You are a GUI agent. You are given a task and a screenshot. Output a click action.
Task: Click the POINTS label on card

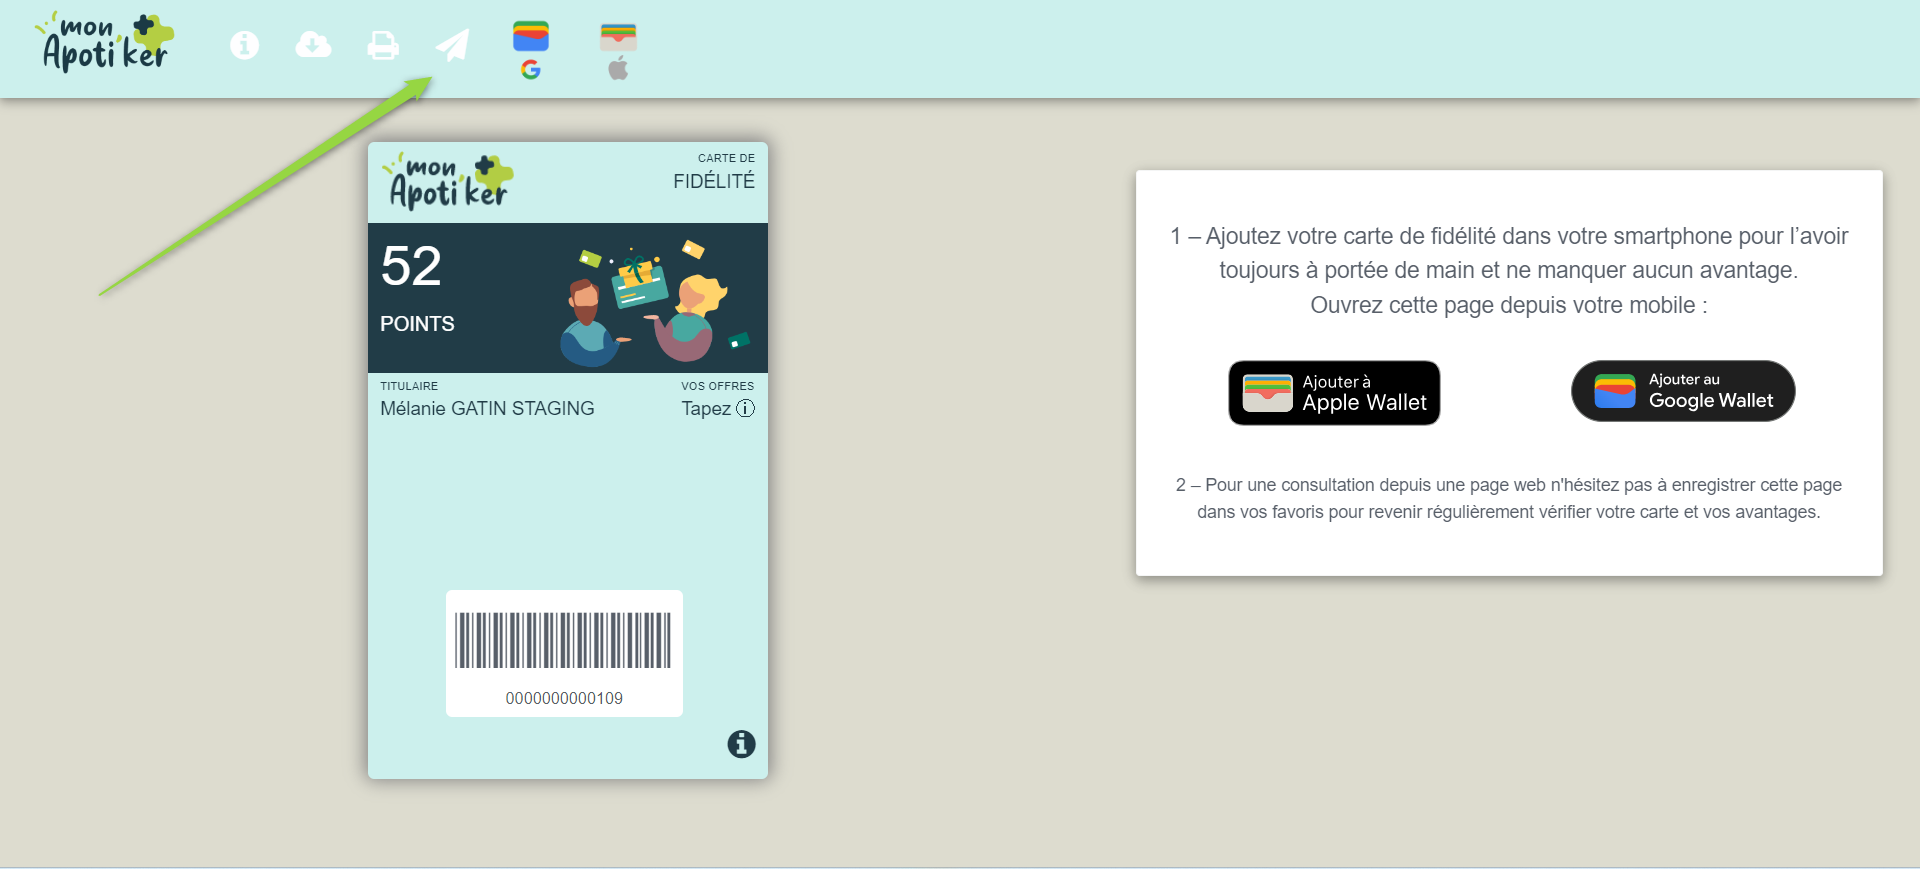point(417,324)
